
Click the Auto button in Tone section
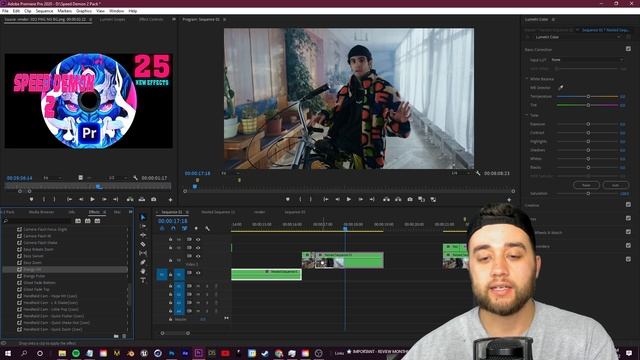(x=616, y=185)
